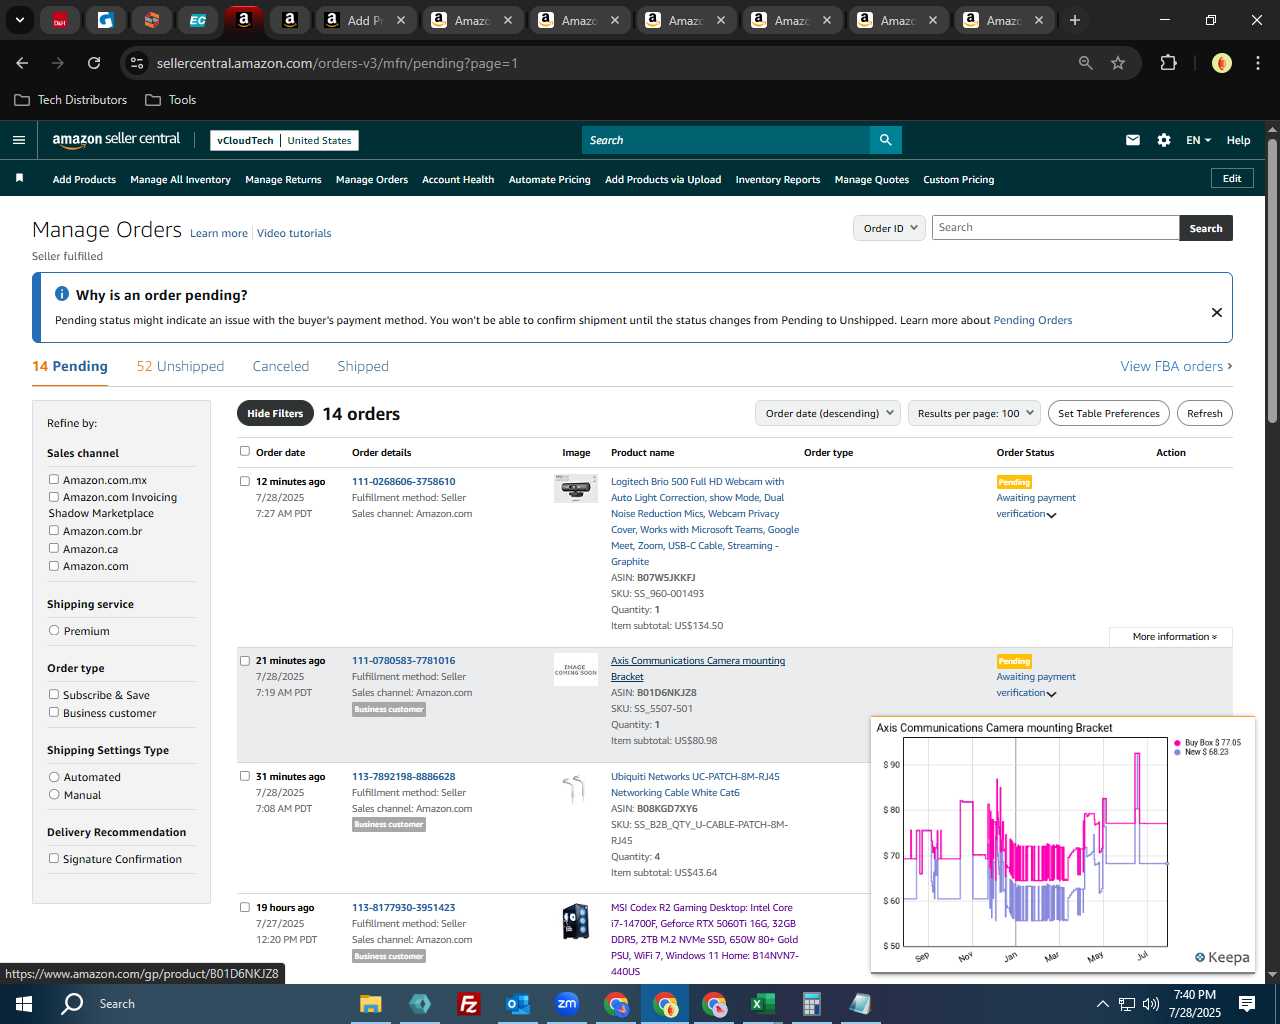Open File Explorer from taskbar
The image size is (1280, 1024).
pos(371,1004)
